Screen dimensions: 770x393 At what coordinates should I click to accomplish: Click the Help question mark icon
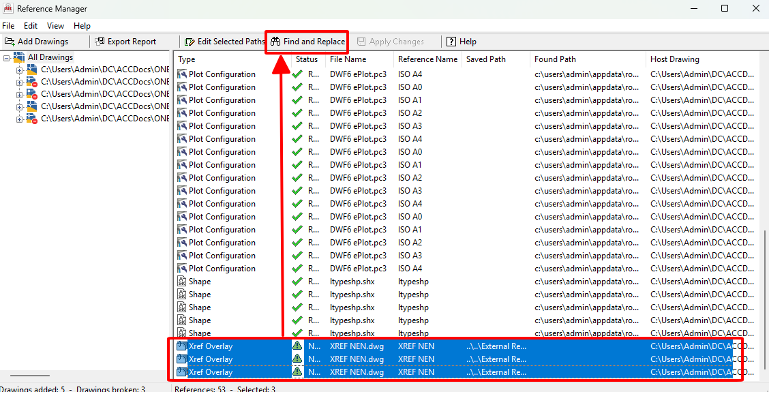[451, 42]
